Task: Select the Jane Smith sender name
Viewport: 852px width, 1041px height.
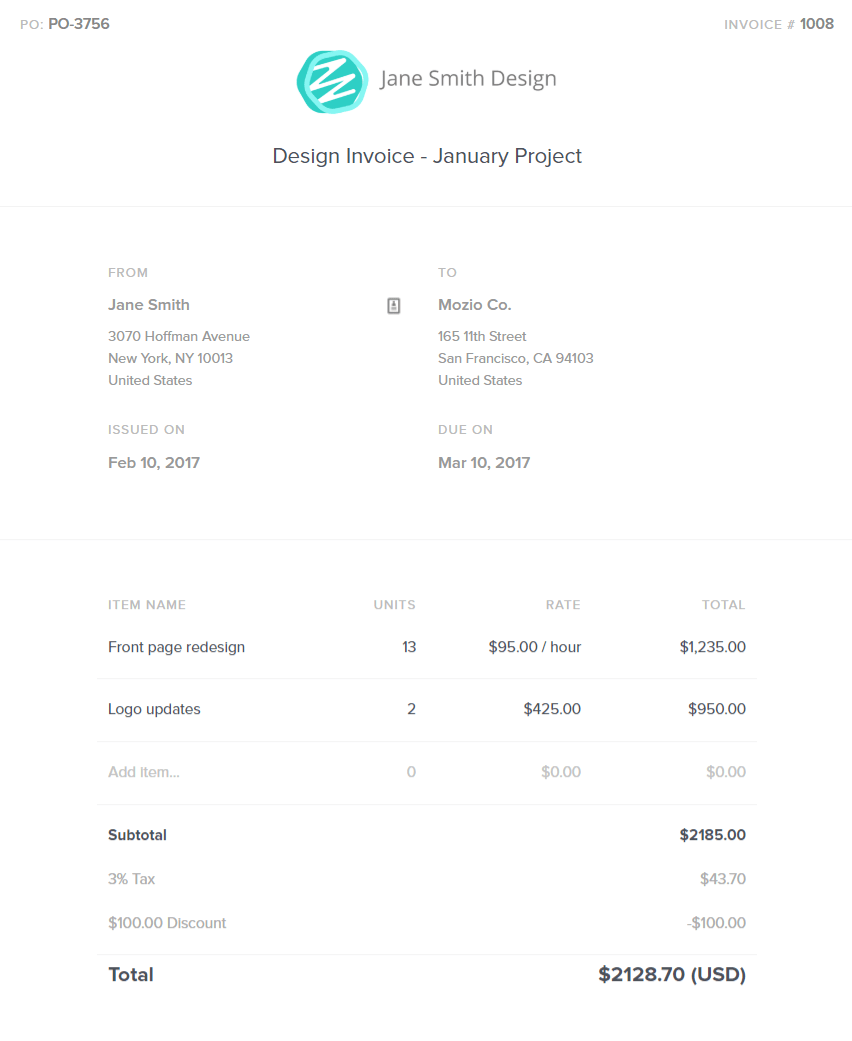Action: 149,305
